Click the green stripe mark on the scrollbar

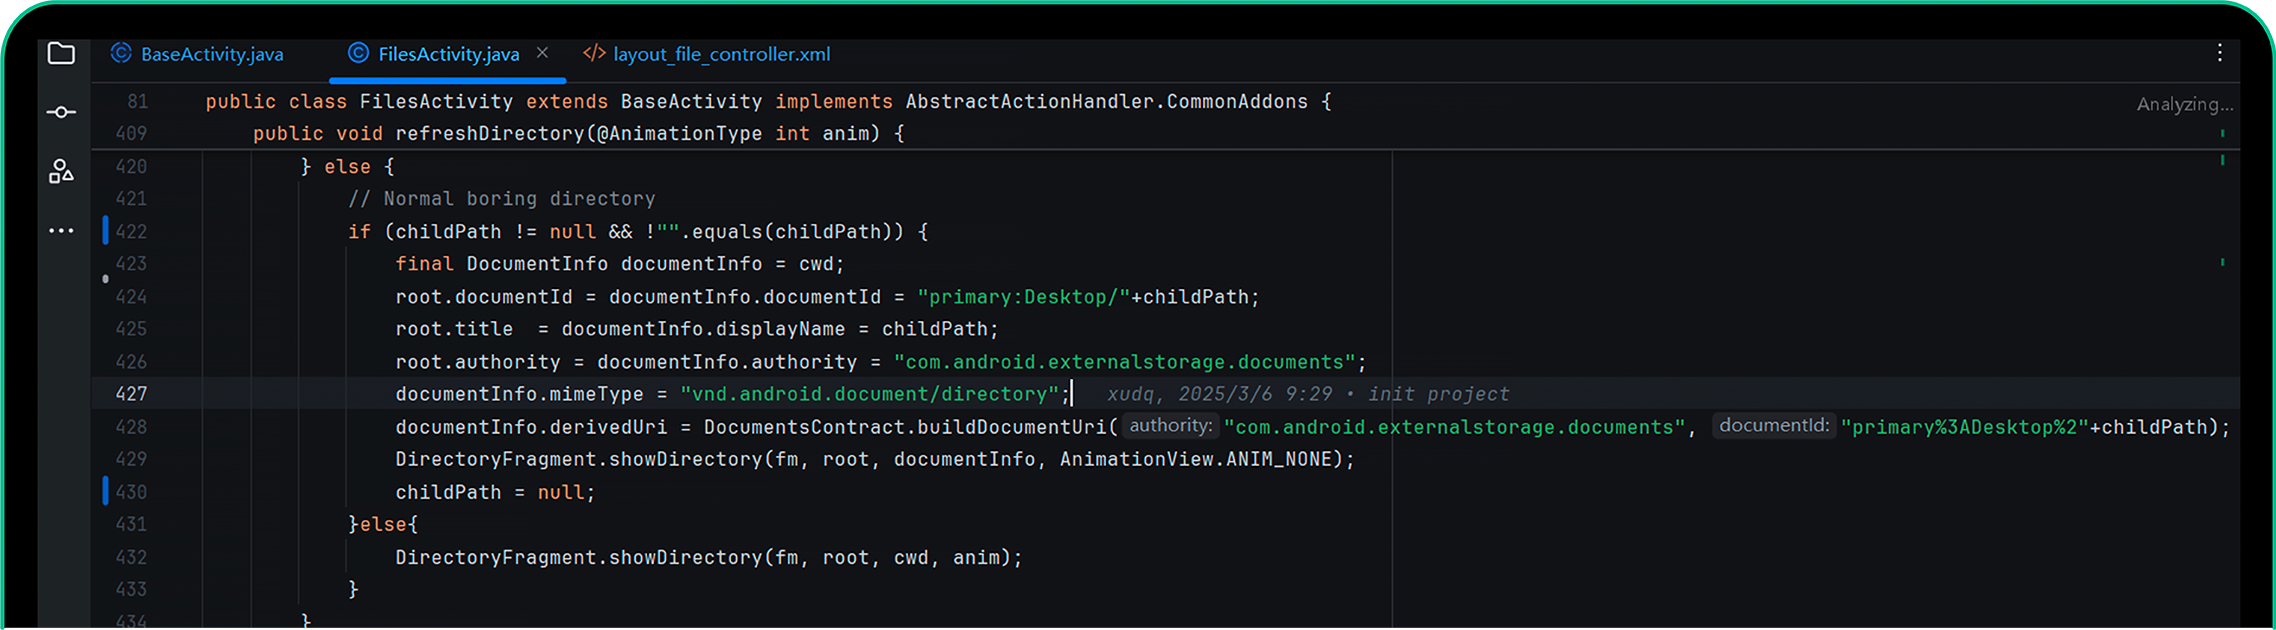point(2222,160)
